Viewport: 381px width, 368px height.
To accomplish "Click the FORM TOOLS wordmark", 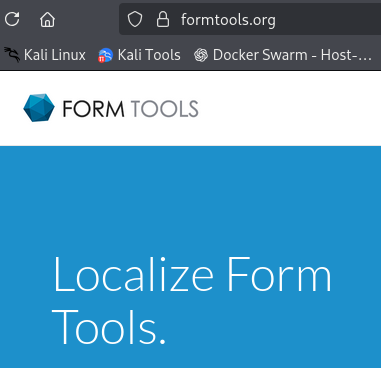I will (x=131, y=109).
